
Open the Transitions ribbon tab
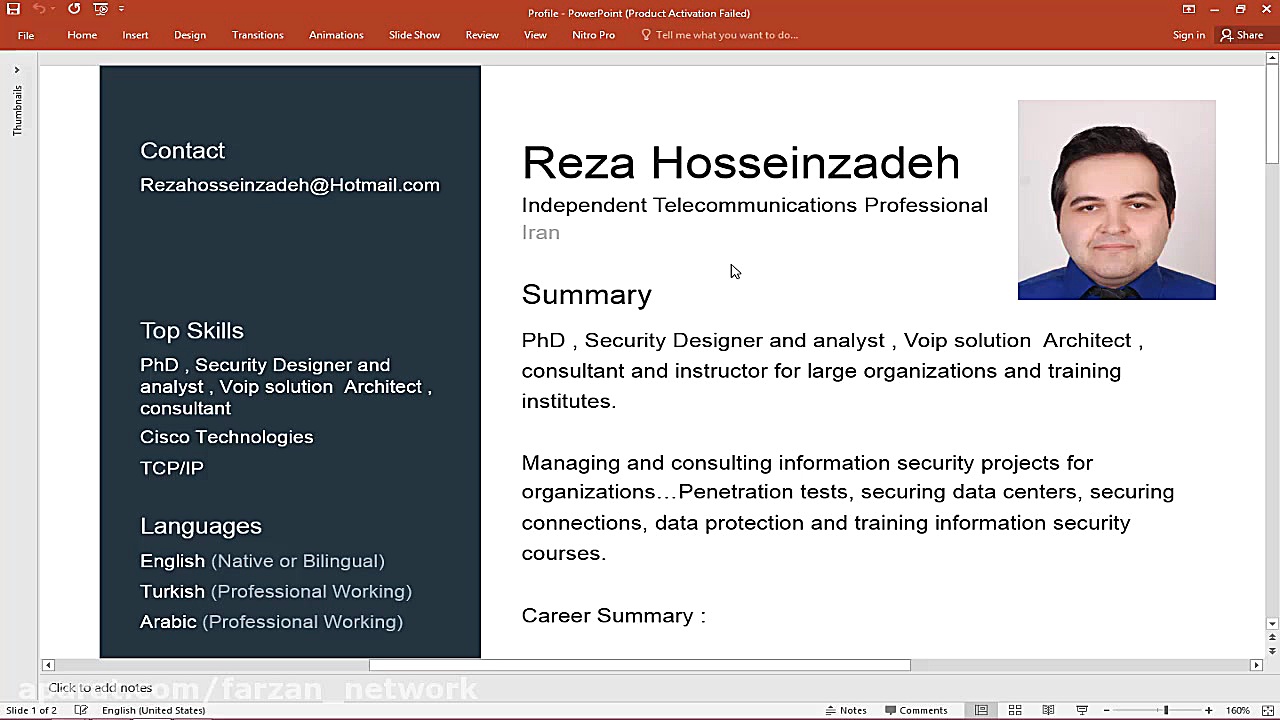click(x=258, y=35)
